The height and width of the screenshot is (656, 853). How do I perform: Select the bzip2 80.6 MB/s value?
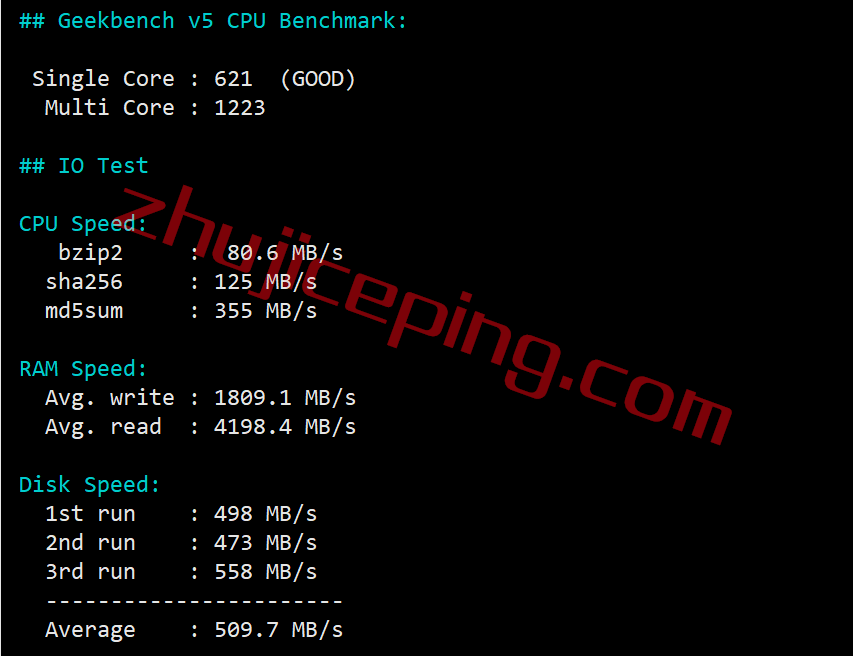click(x=285, y=253)
